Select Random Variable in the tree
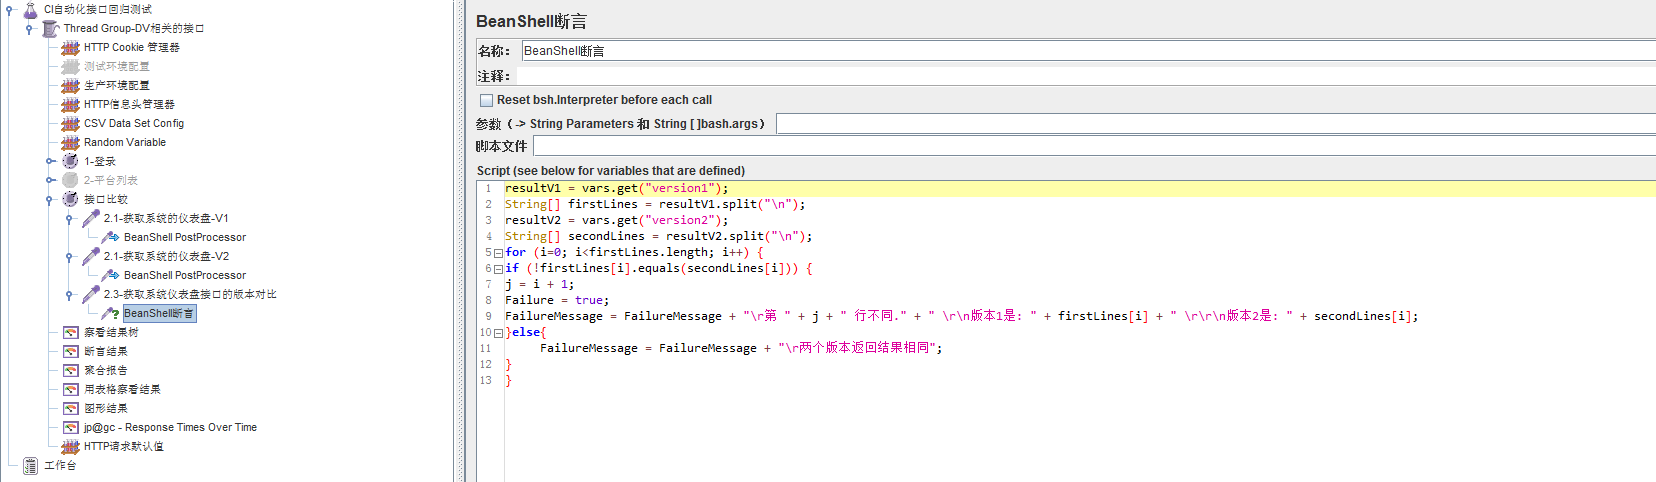 pyautogui.click(x=125, y=142)
